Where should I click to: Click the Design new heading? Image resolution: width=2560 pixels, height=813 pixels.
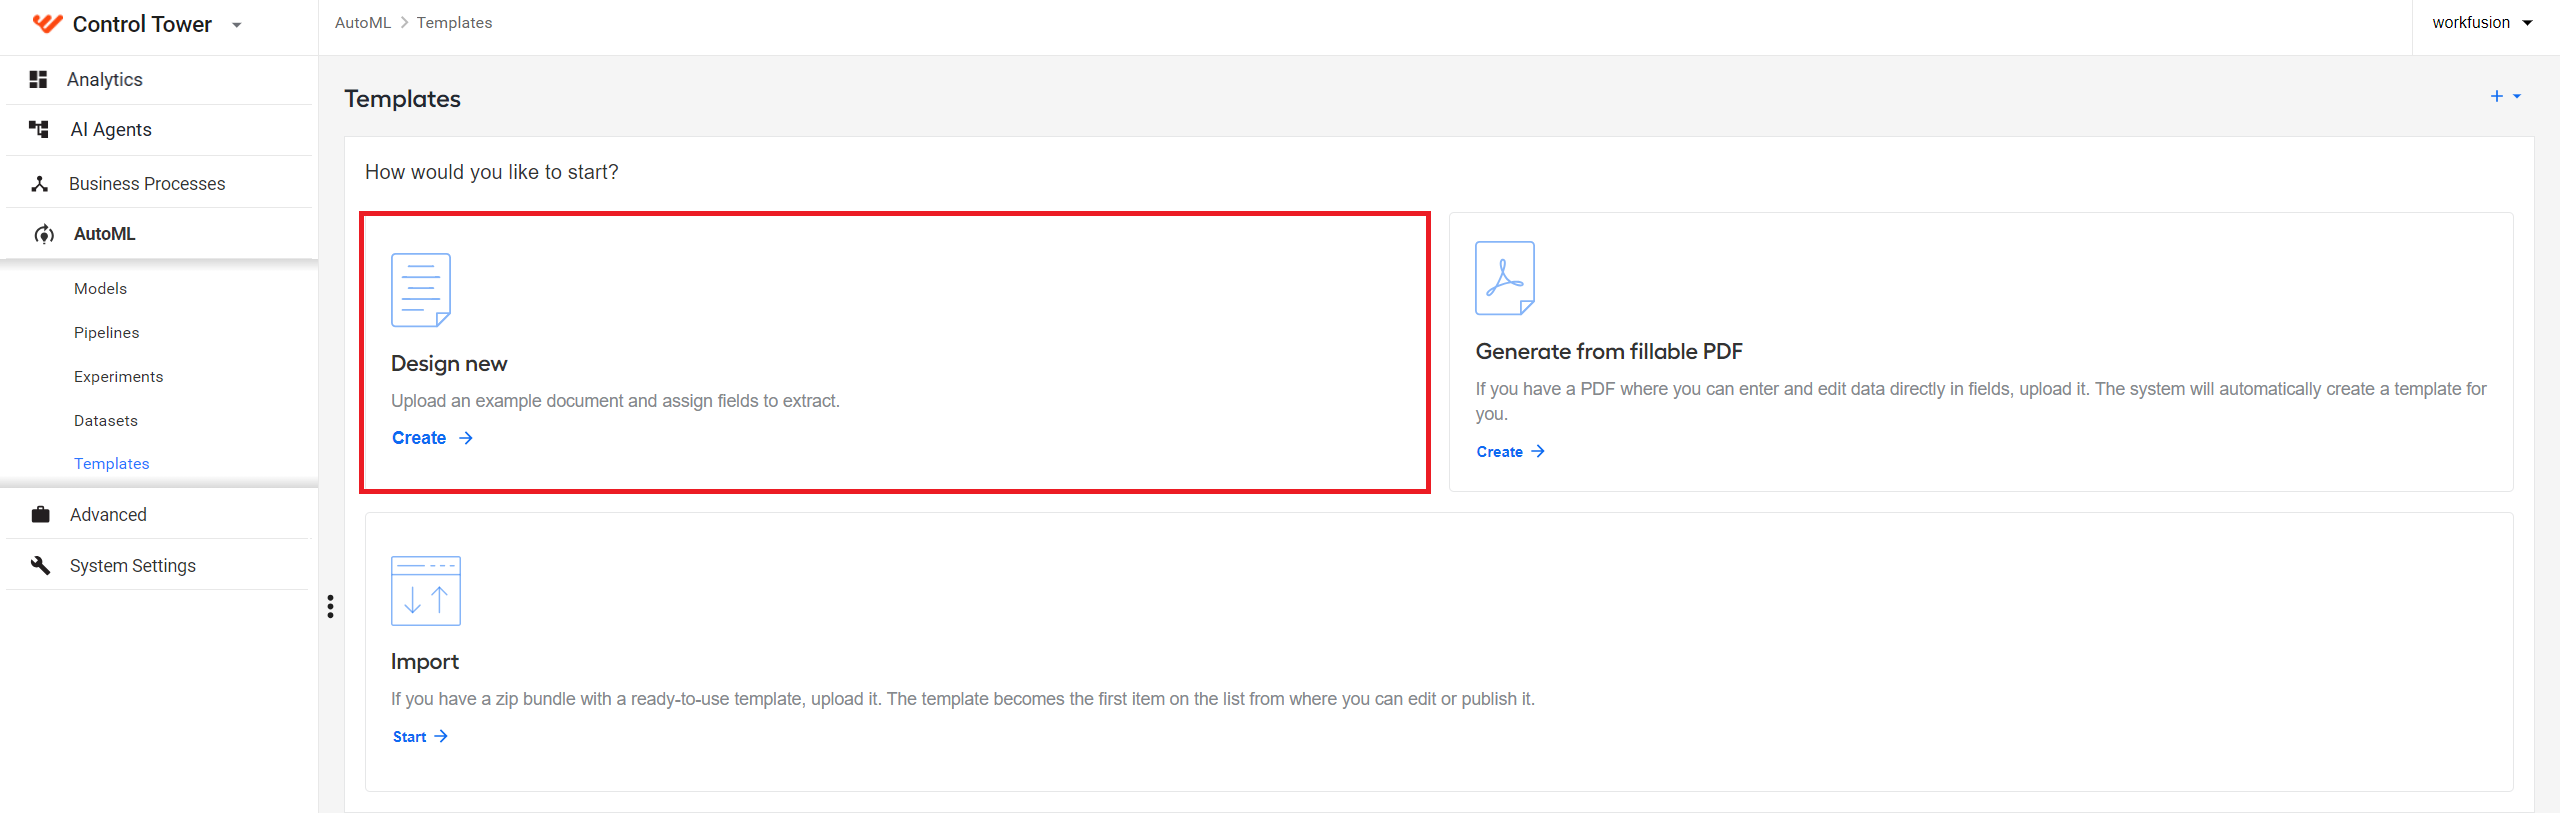(449, 364)
